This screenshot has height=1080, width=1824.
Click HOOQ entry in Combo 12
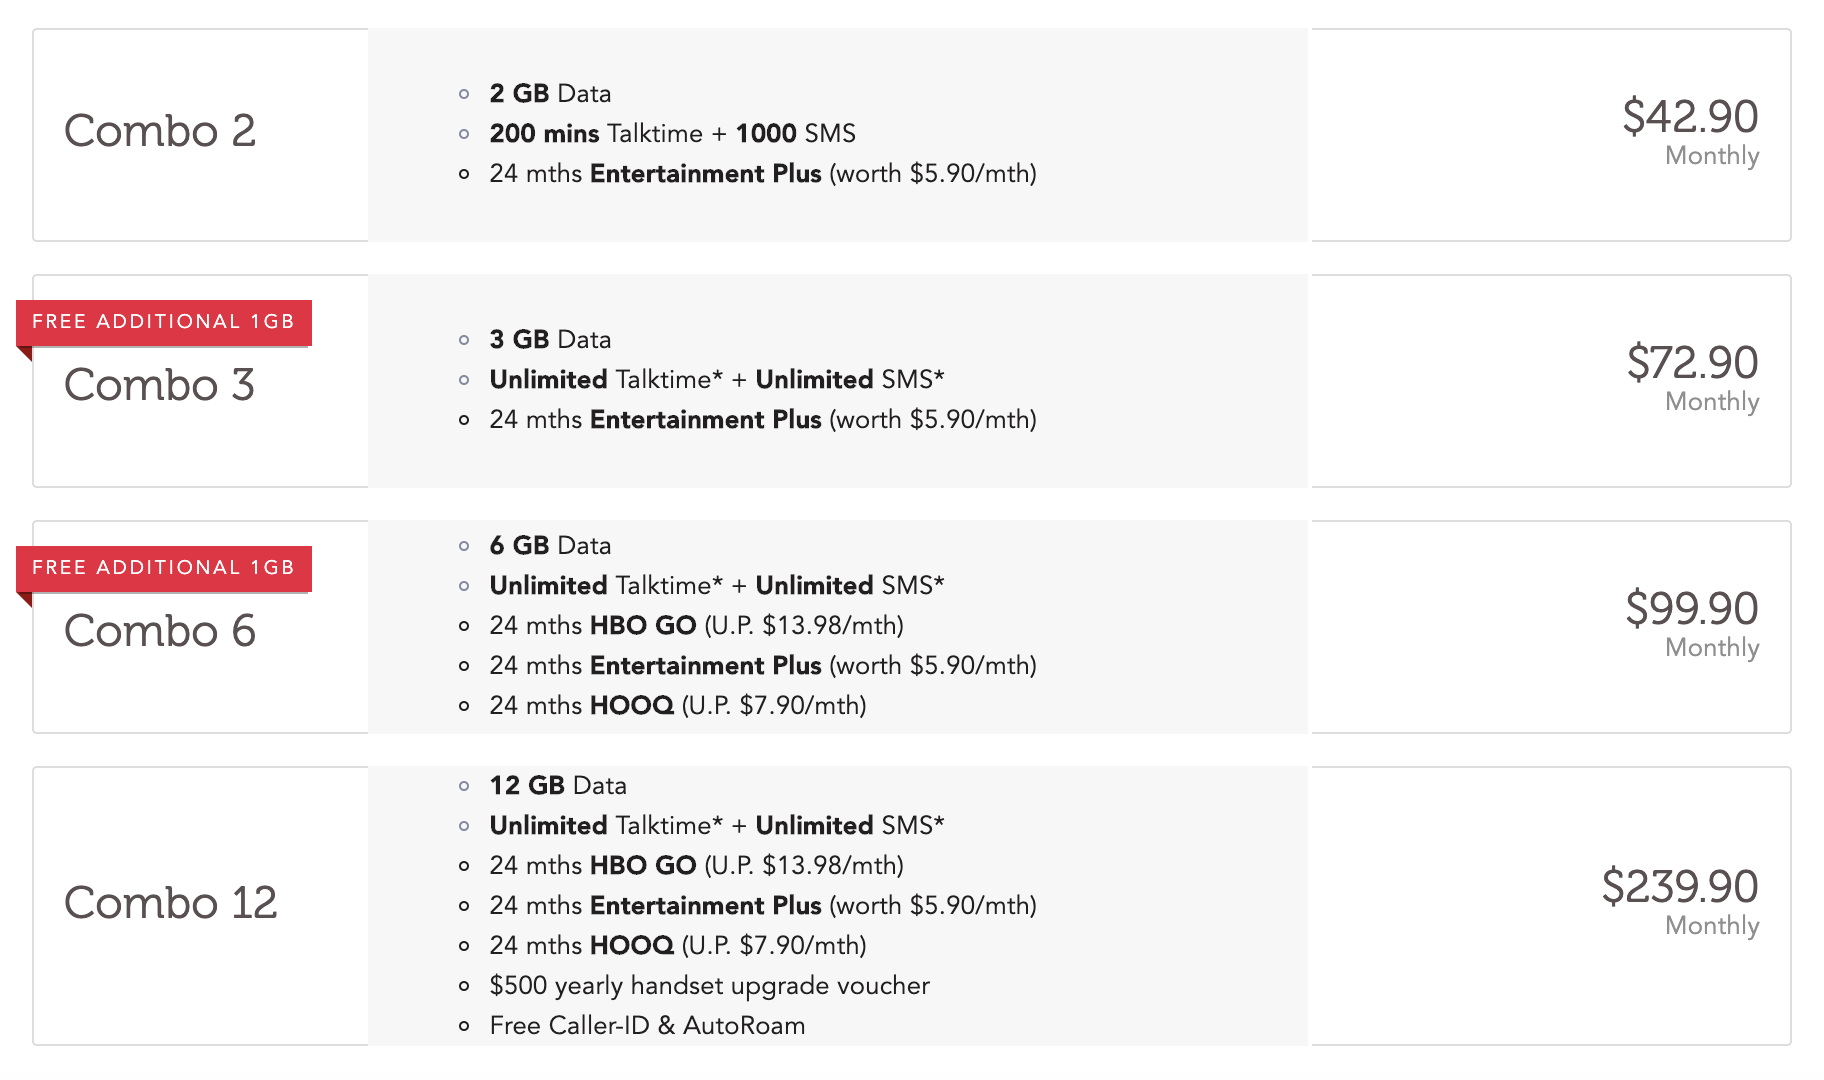tap(632, 946)
